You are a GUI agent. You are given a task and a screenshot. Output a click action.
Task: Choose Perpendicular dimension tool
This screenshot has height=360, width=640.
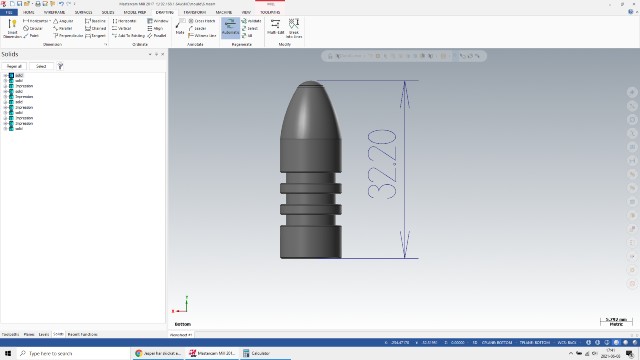68,36
